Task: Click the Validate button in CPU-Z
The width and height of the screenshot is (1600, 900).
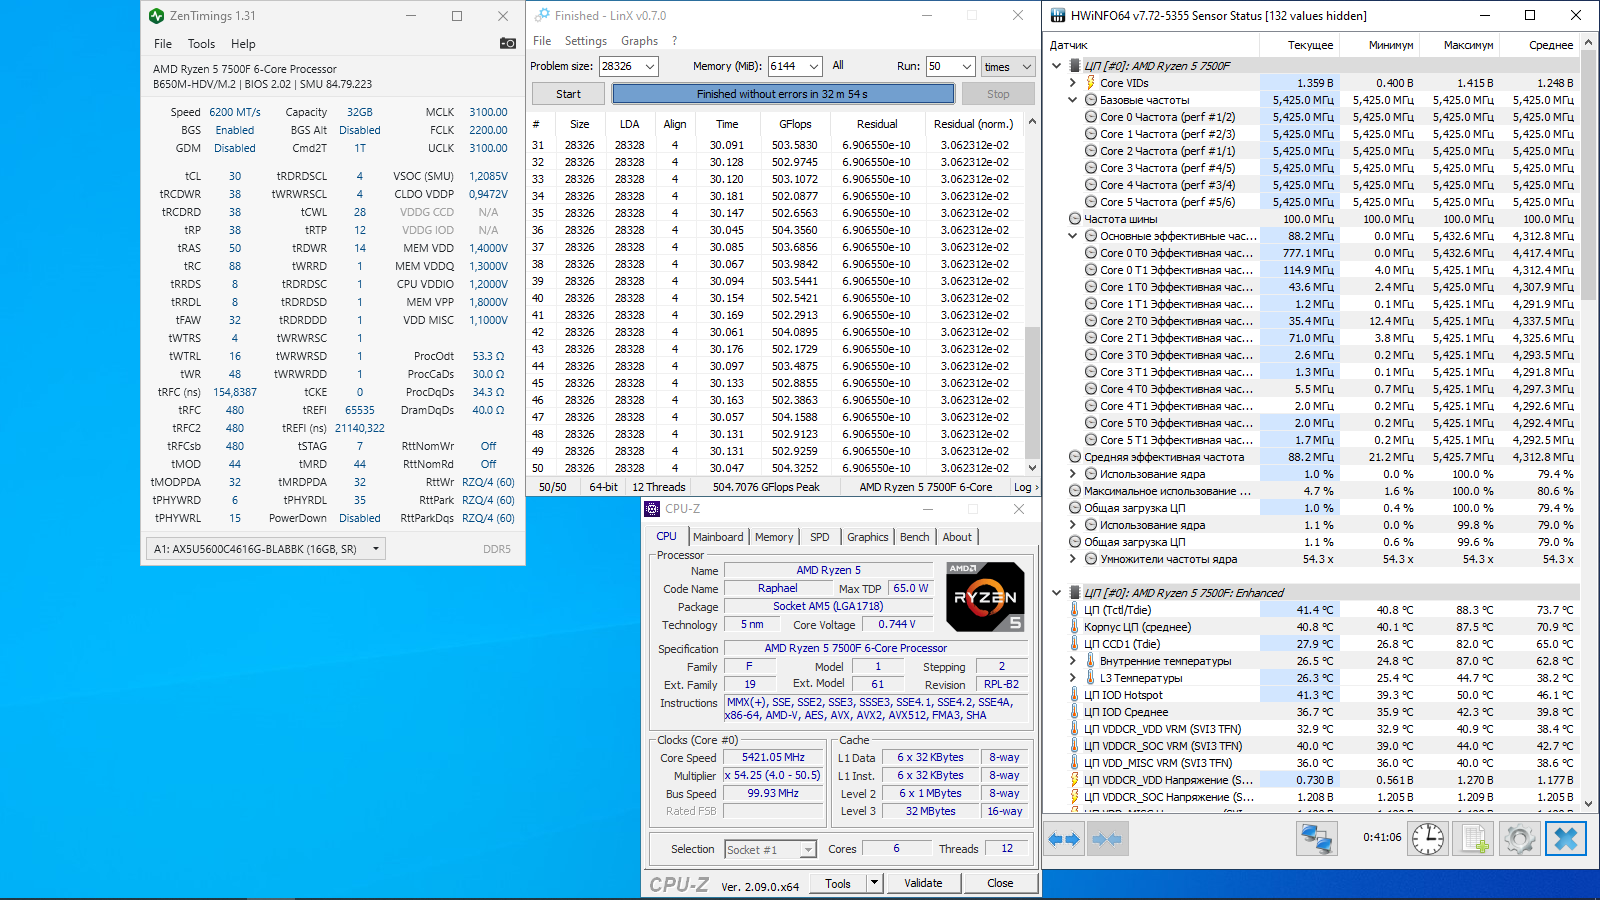Action: click(x=923, y=883)
